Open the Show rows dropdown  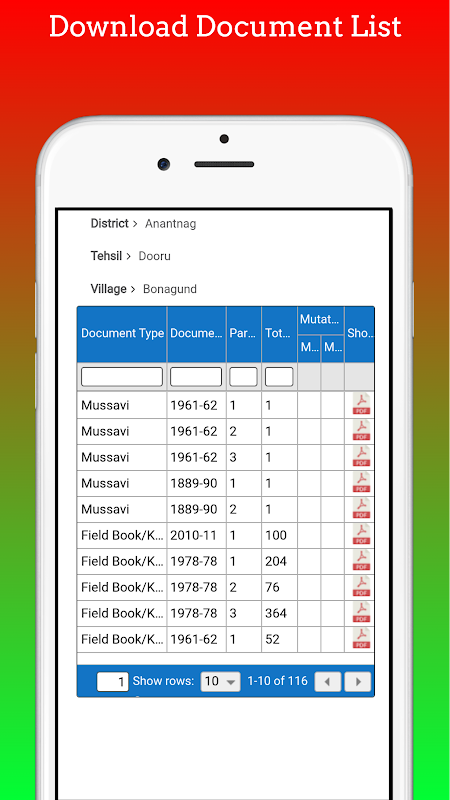click(x=220, y=681)
